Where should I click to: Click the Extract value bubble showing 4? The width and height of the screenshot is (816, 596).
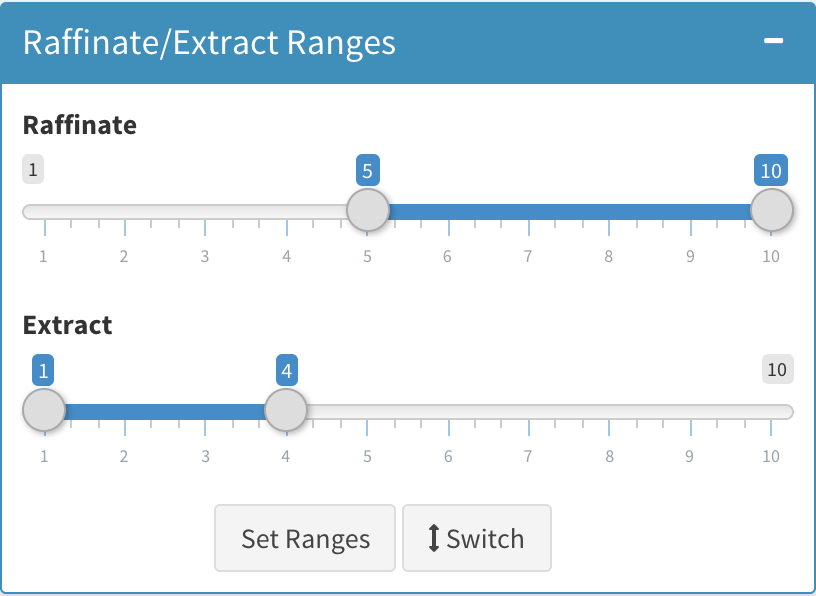tap(287, 371)
